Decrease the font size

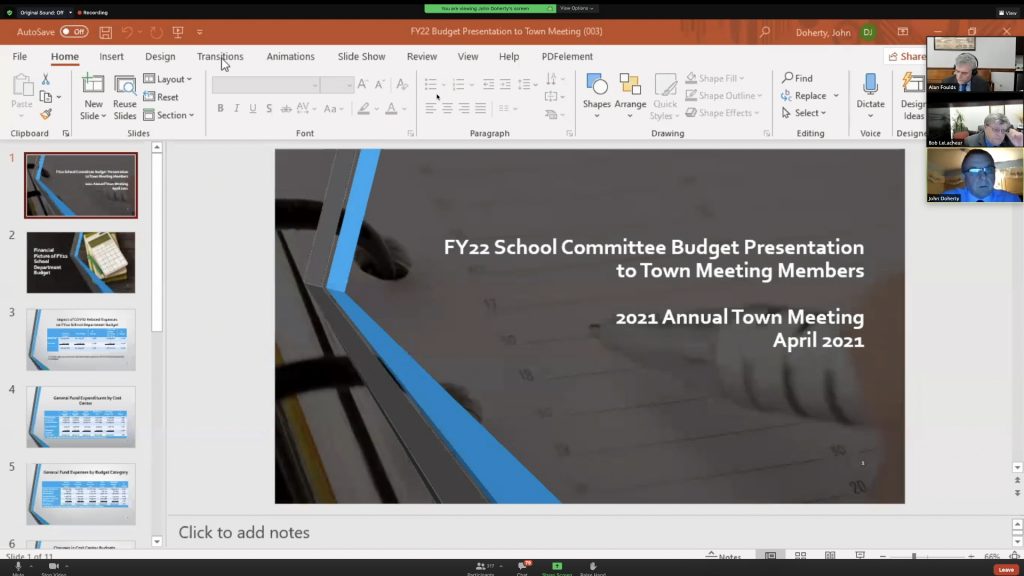pos(379,84)
